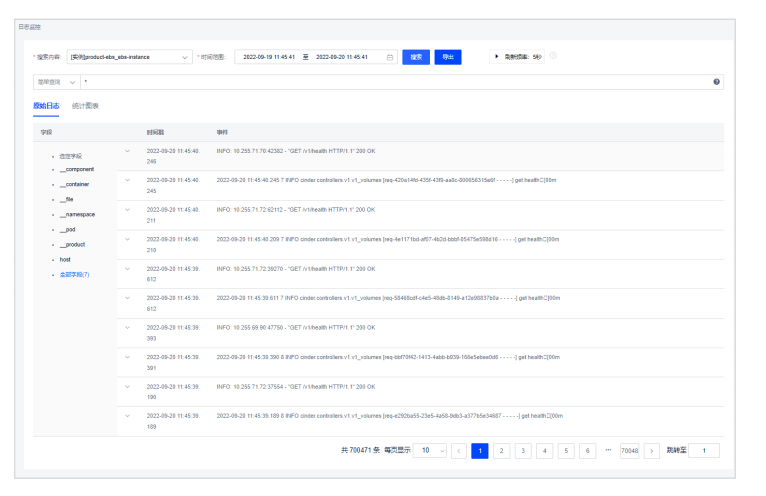Image resolution: width=766 pixels, height=496 pixels.
Task: Go to previous page with left arrow
Action: coord(459,451)
